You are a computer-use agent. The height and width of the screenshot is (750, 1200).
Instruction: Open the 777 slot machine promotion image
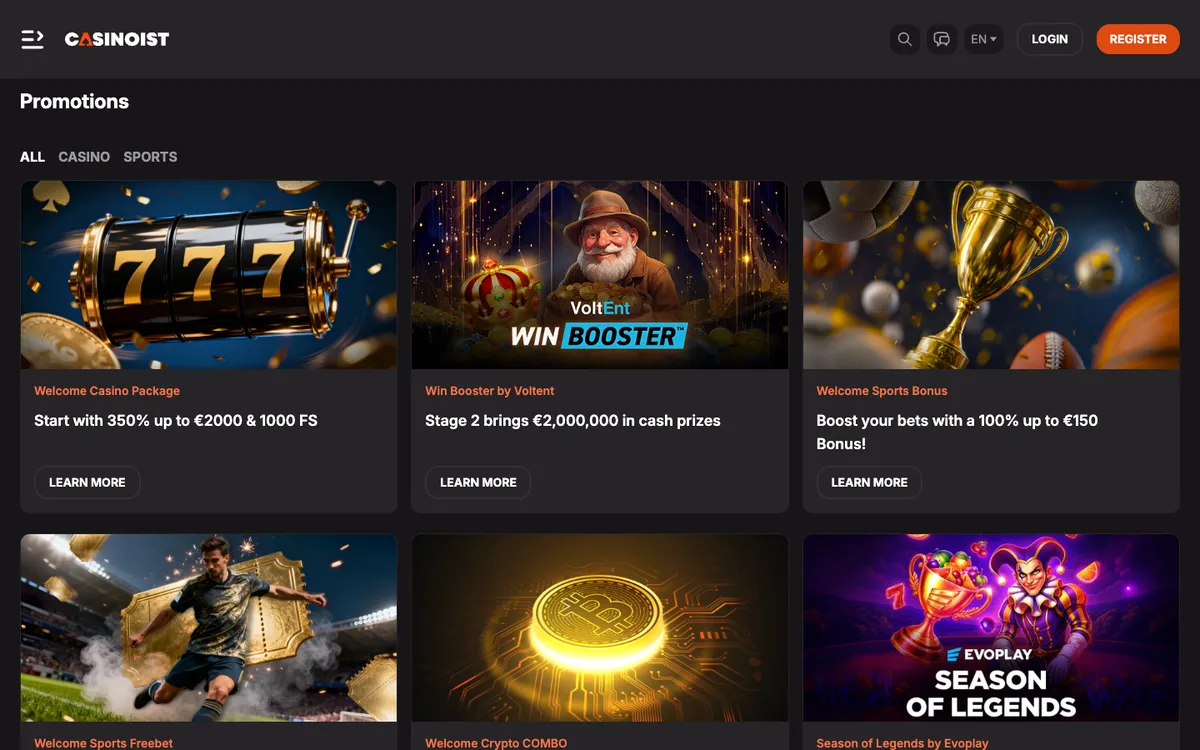coord(209,275)
